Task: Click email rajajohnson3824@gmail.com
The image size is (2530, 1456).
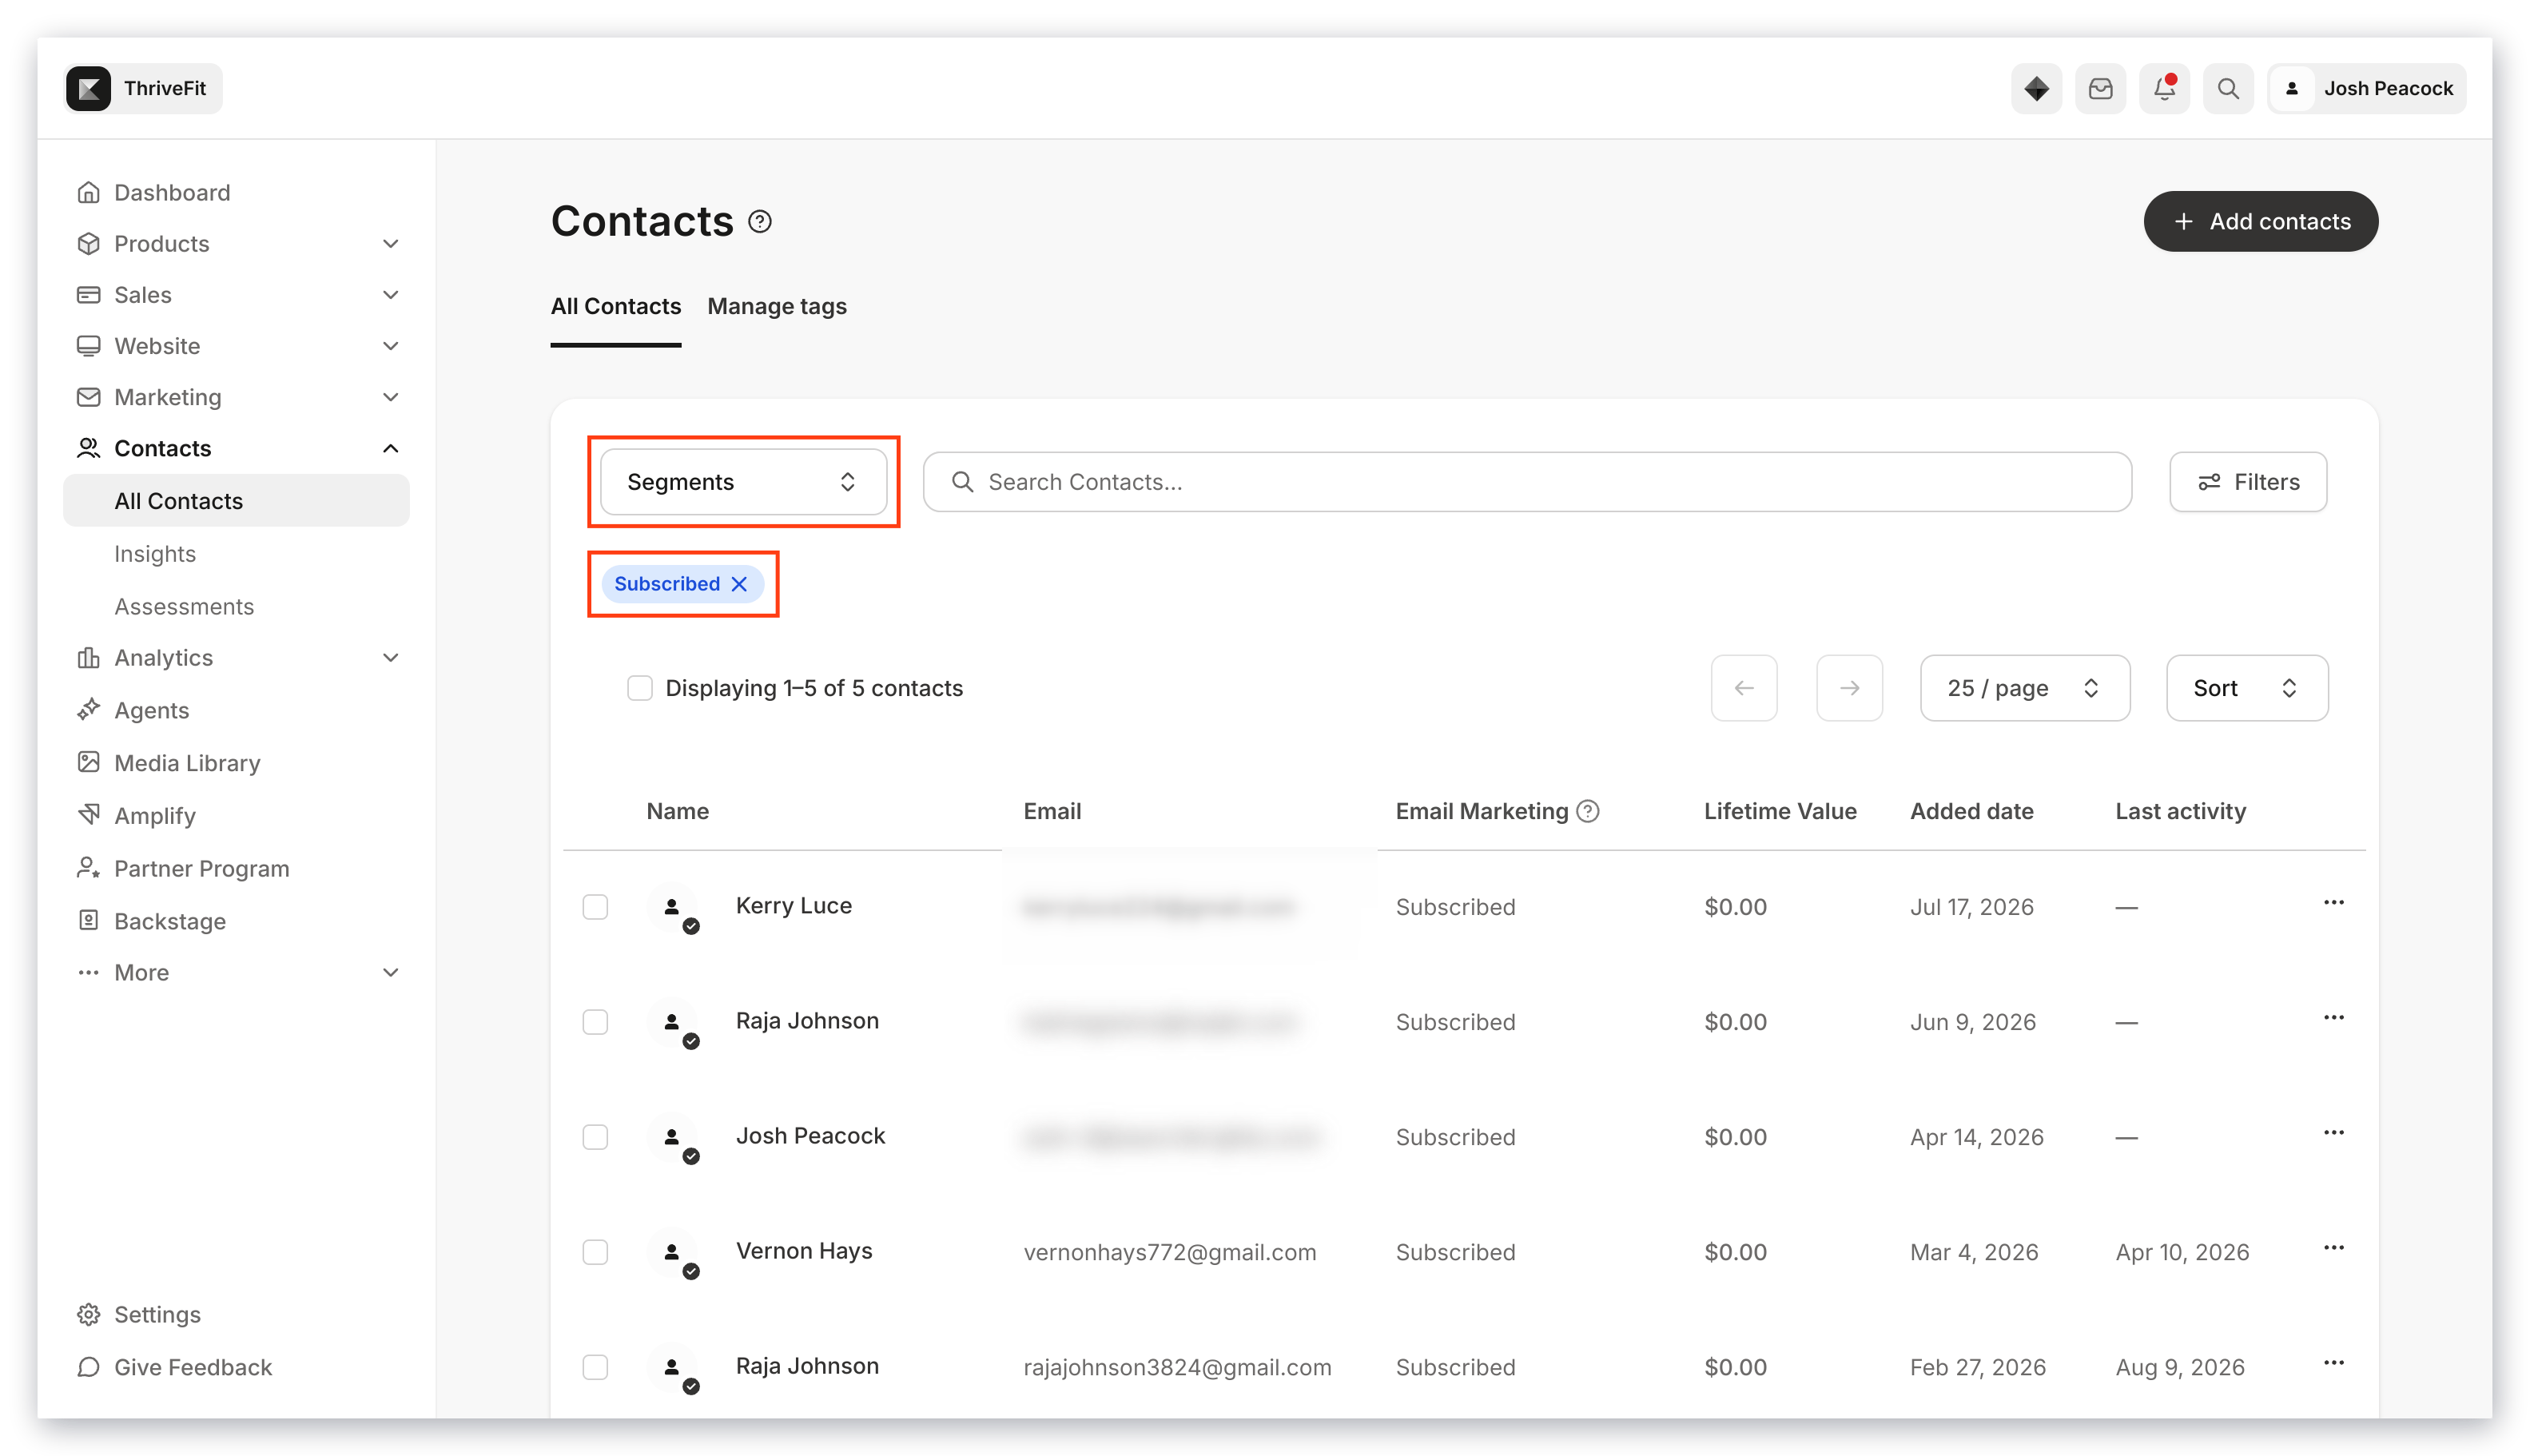Action: tap(1177, 1367)
